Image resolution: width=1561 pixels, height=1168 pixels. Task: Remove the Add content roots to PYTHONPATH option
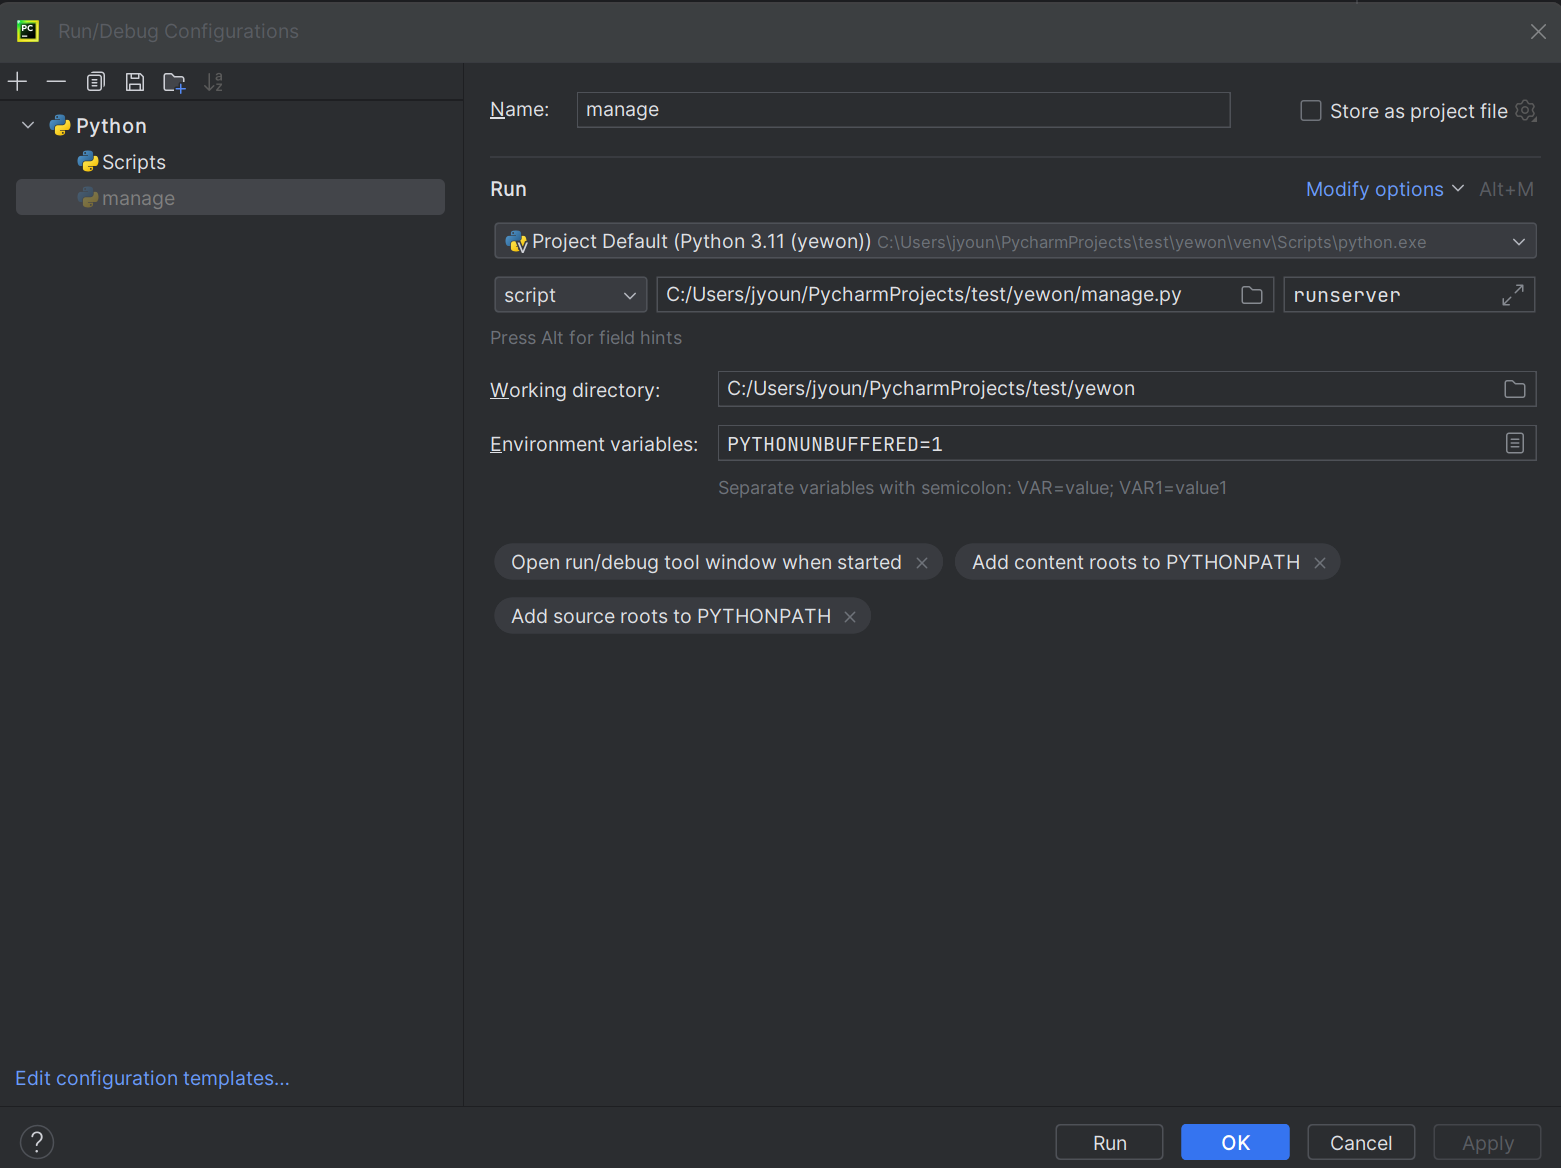[x=1320, y=563]
